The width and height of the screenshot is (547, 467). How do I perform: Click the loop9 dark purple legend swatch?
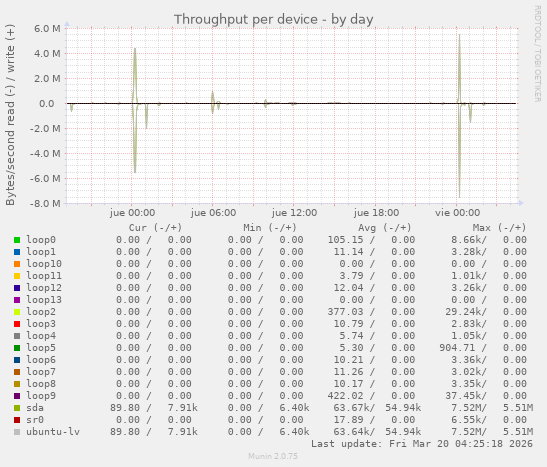click(17, 396)
